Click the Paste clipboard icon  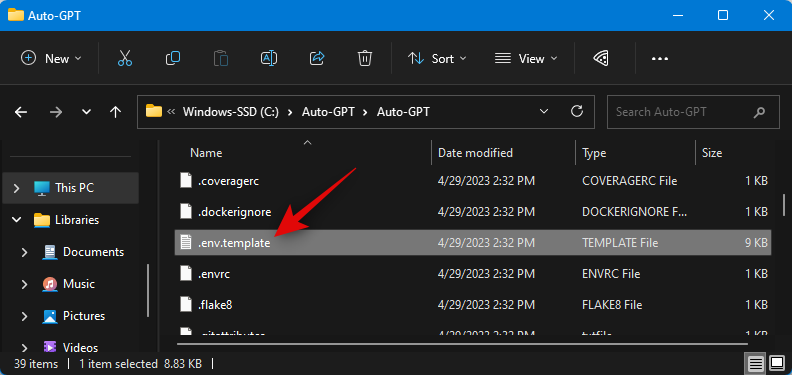click(x=221, y=59)
